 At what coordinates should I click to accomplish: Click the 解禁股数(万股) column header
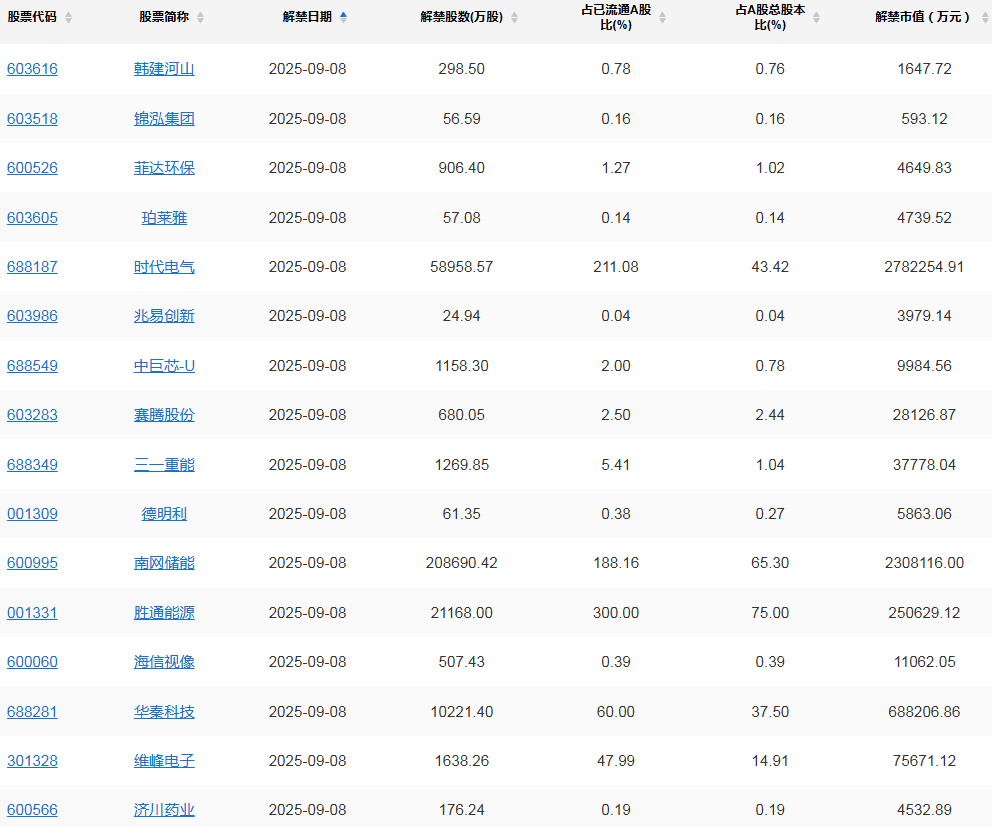tap(462, 17)
